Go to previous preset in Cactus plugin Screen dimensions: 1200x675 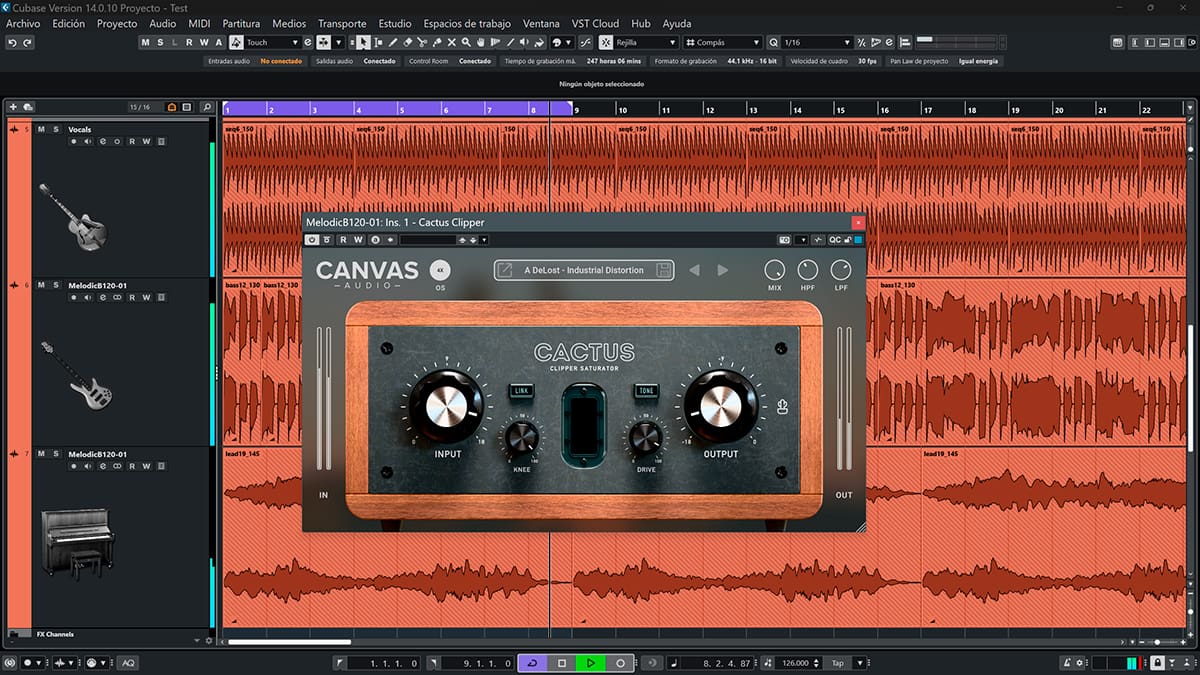click(695, 270)
